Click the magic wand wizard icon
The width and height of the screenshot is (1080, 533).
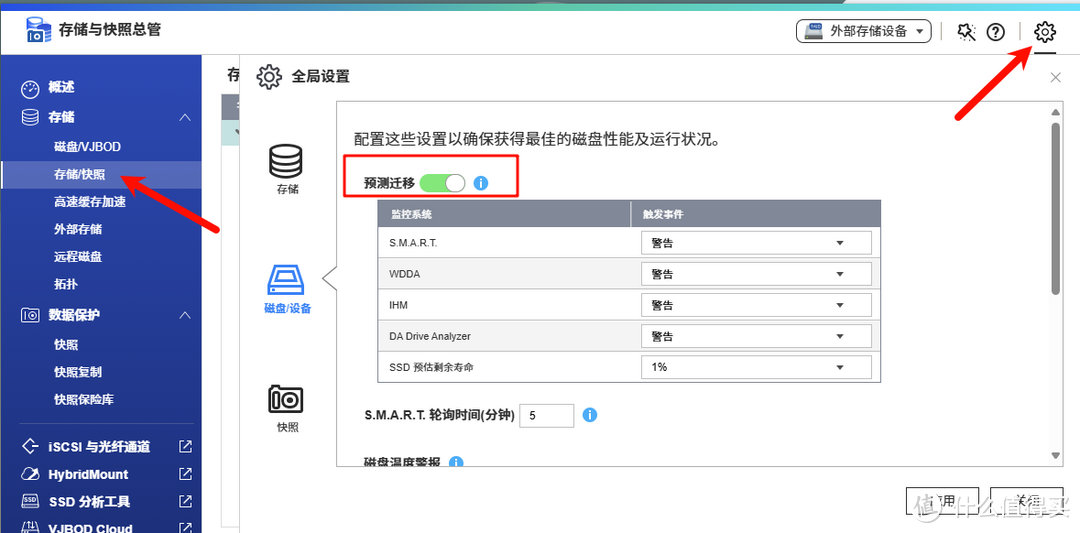click(x=965, y=32)
